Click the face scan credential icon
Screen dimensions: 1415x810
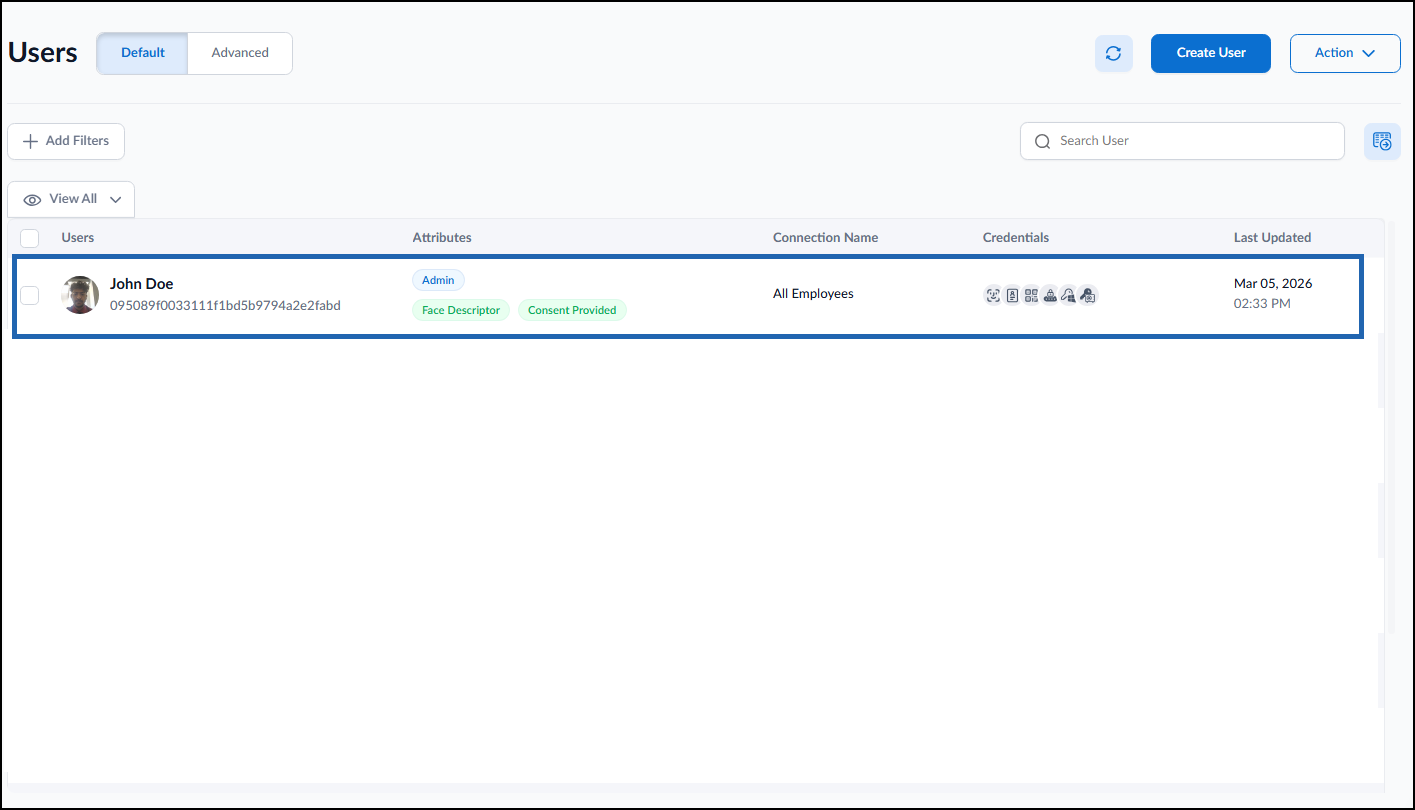click(x=993, y=295)
